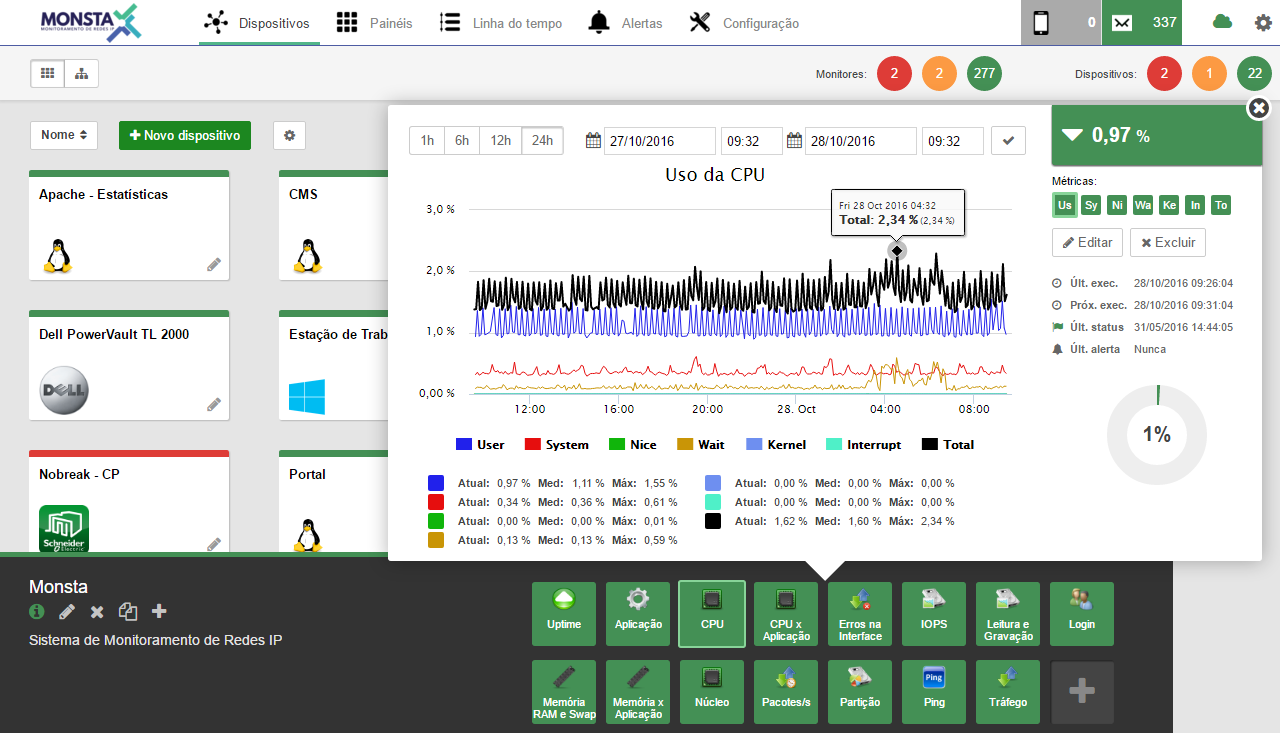
Task: Open the mobile phone notifications counter
Action: 1061,22
